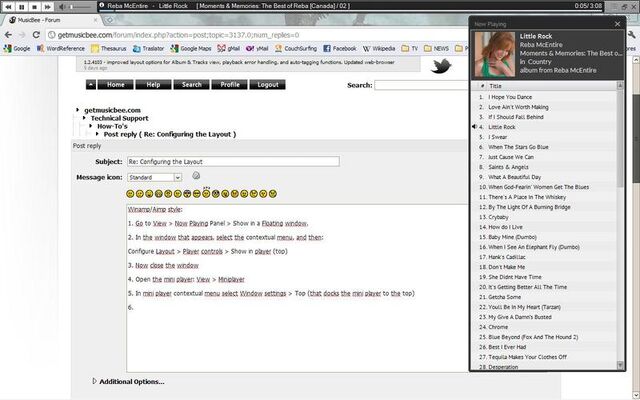Image resolution: width=640 pixels, height=400 pixels.
Task: Click the Twitter bird icon
Action: click(x=441, y=66)
